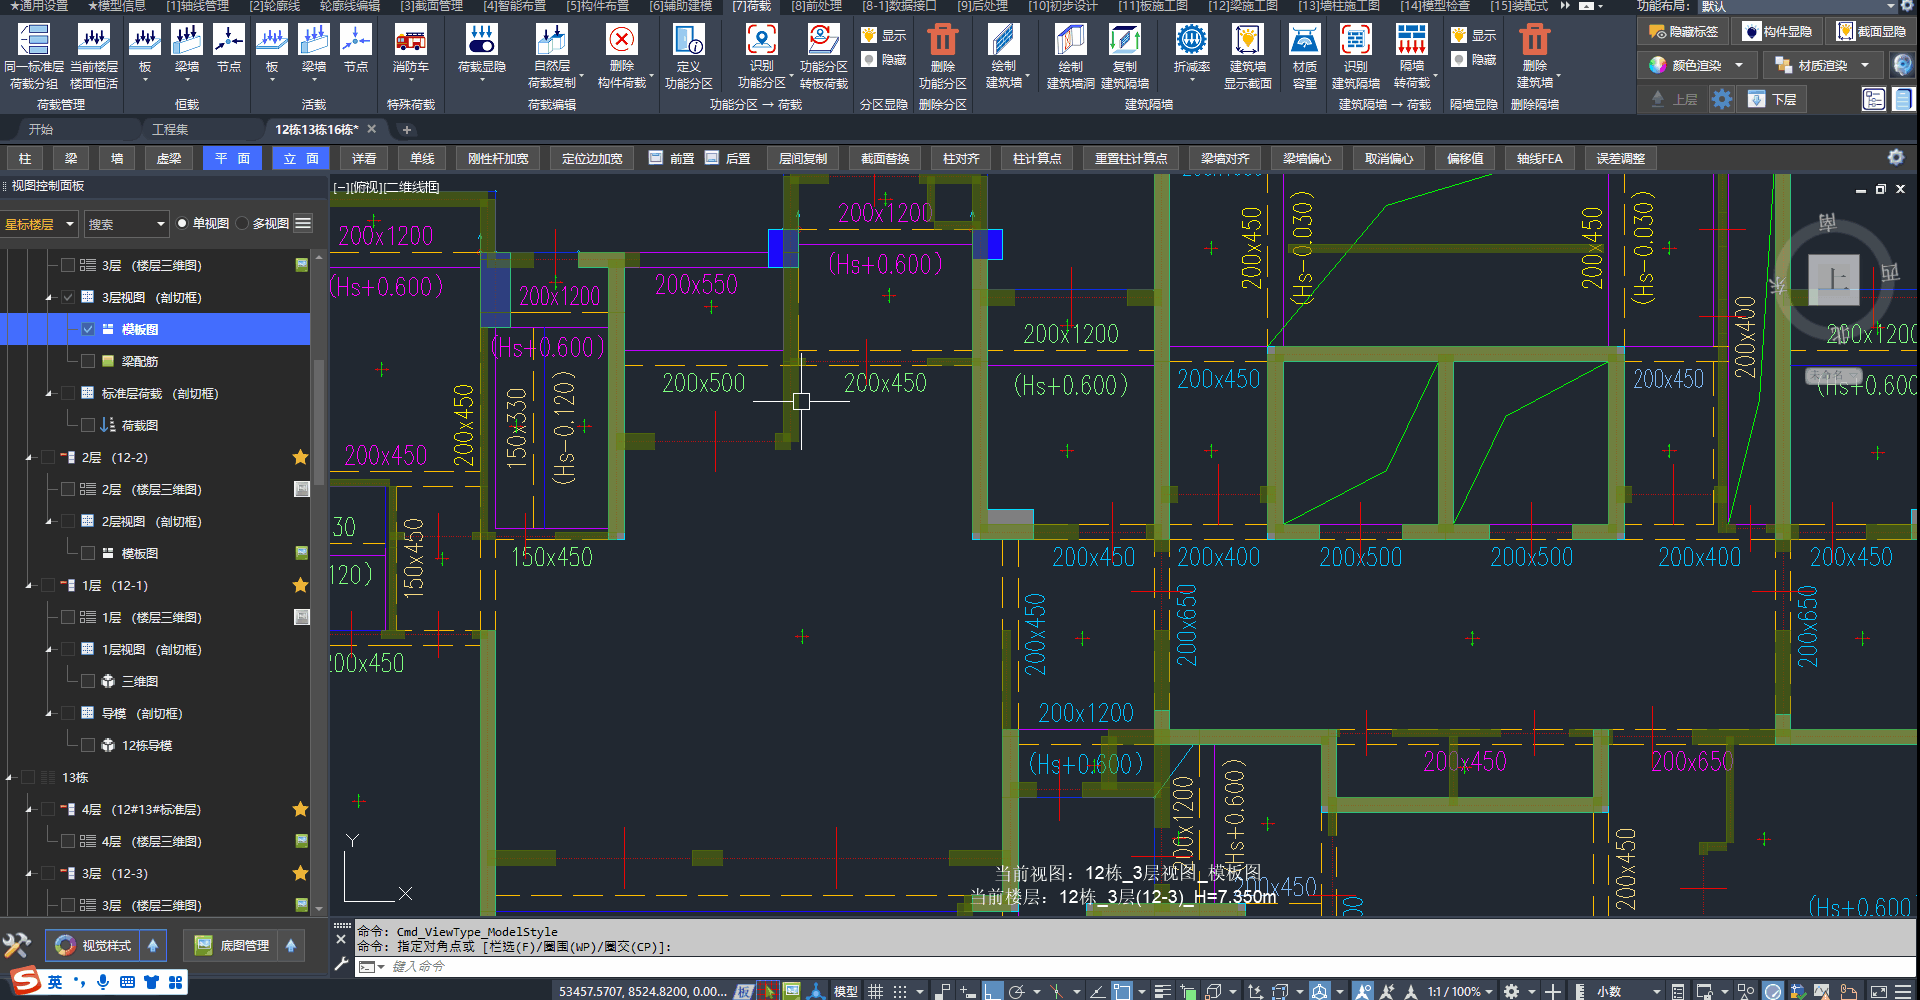Click the 隐藏标签 button
The width and height of the screenshot is (1920, 1000).
click(x=1684, y=32)
